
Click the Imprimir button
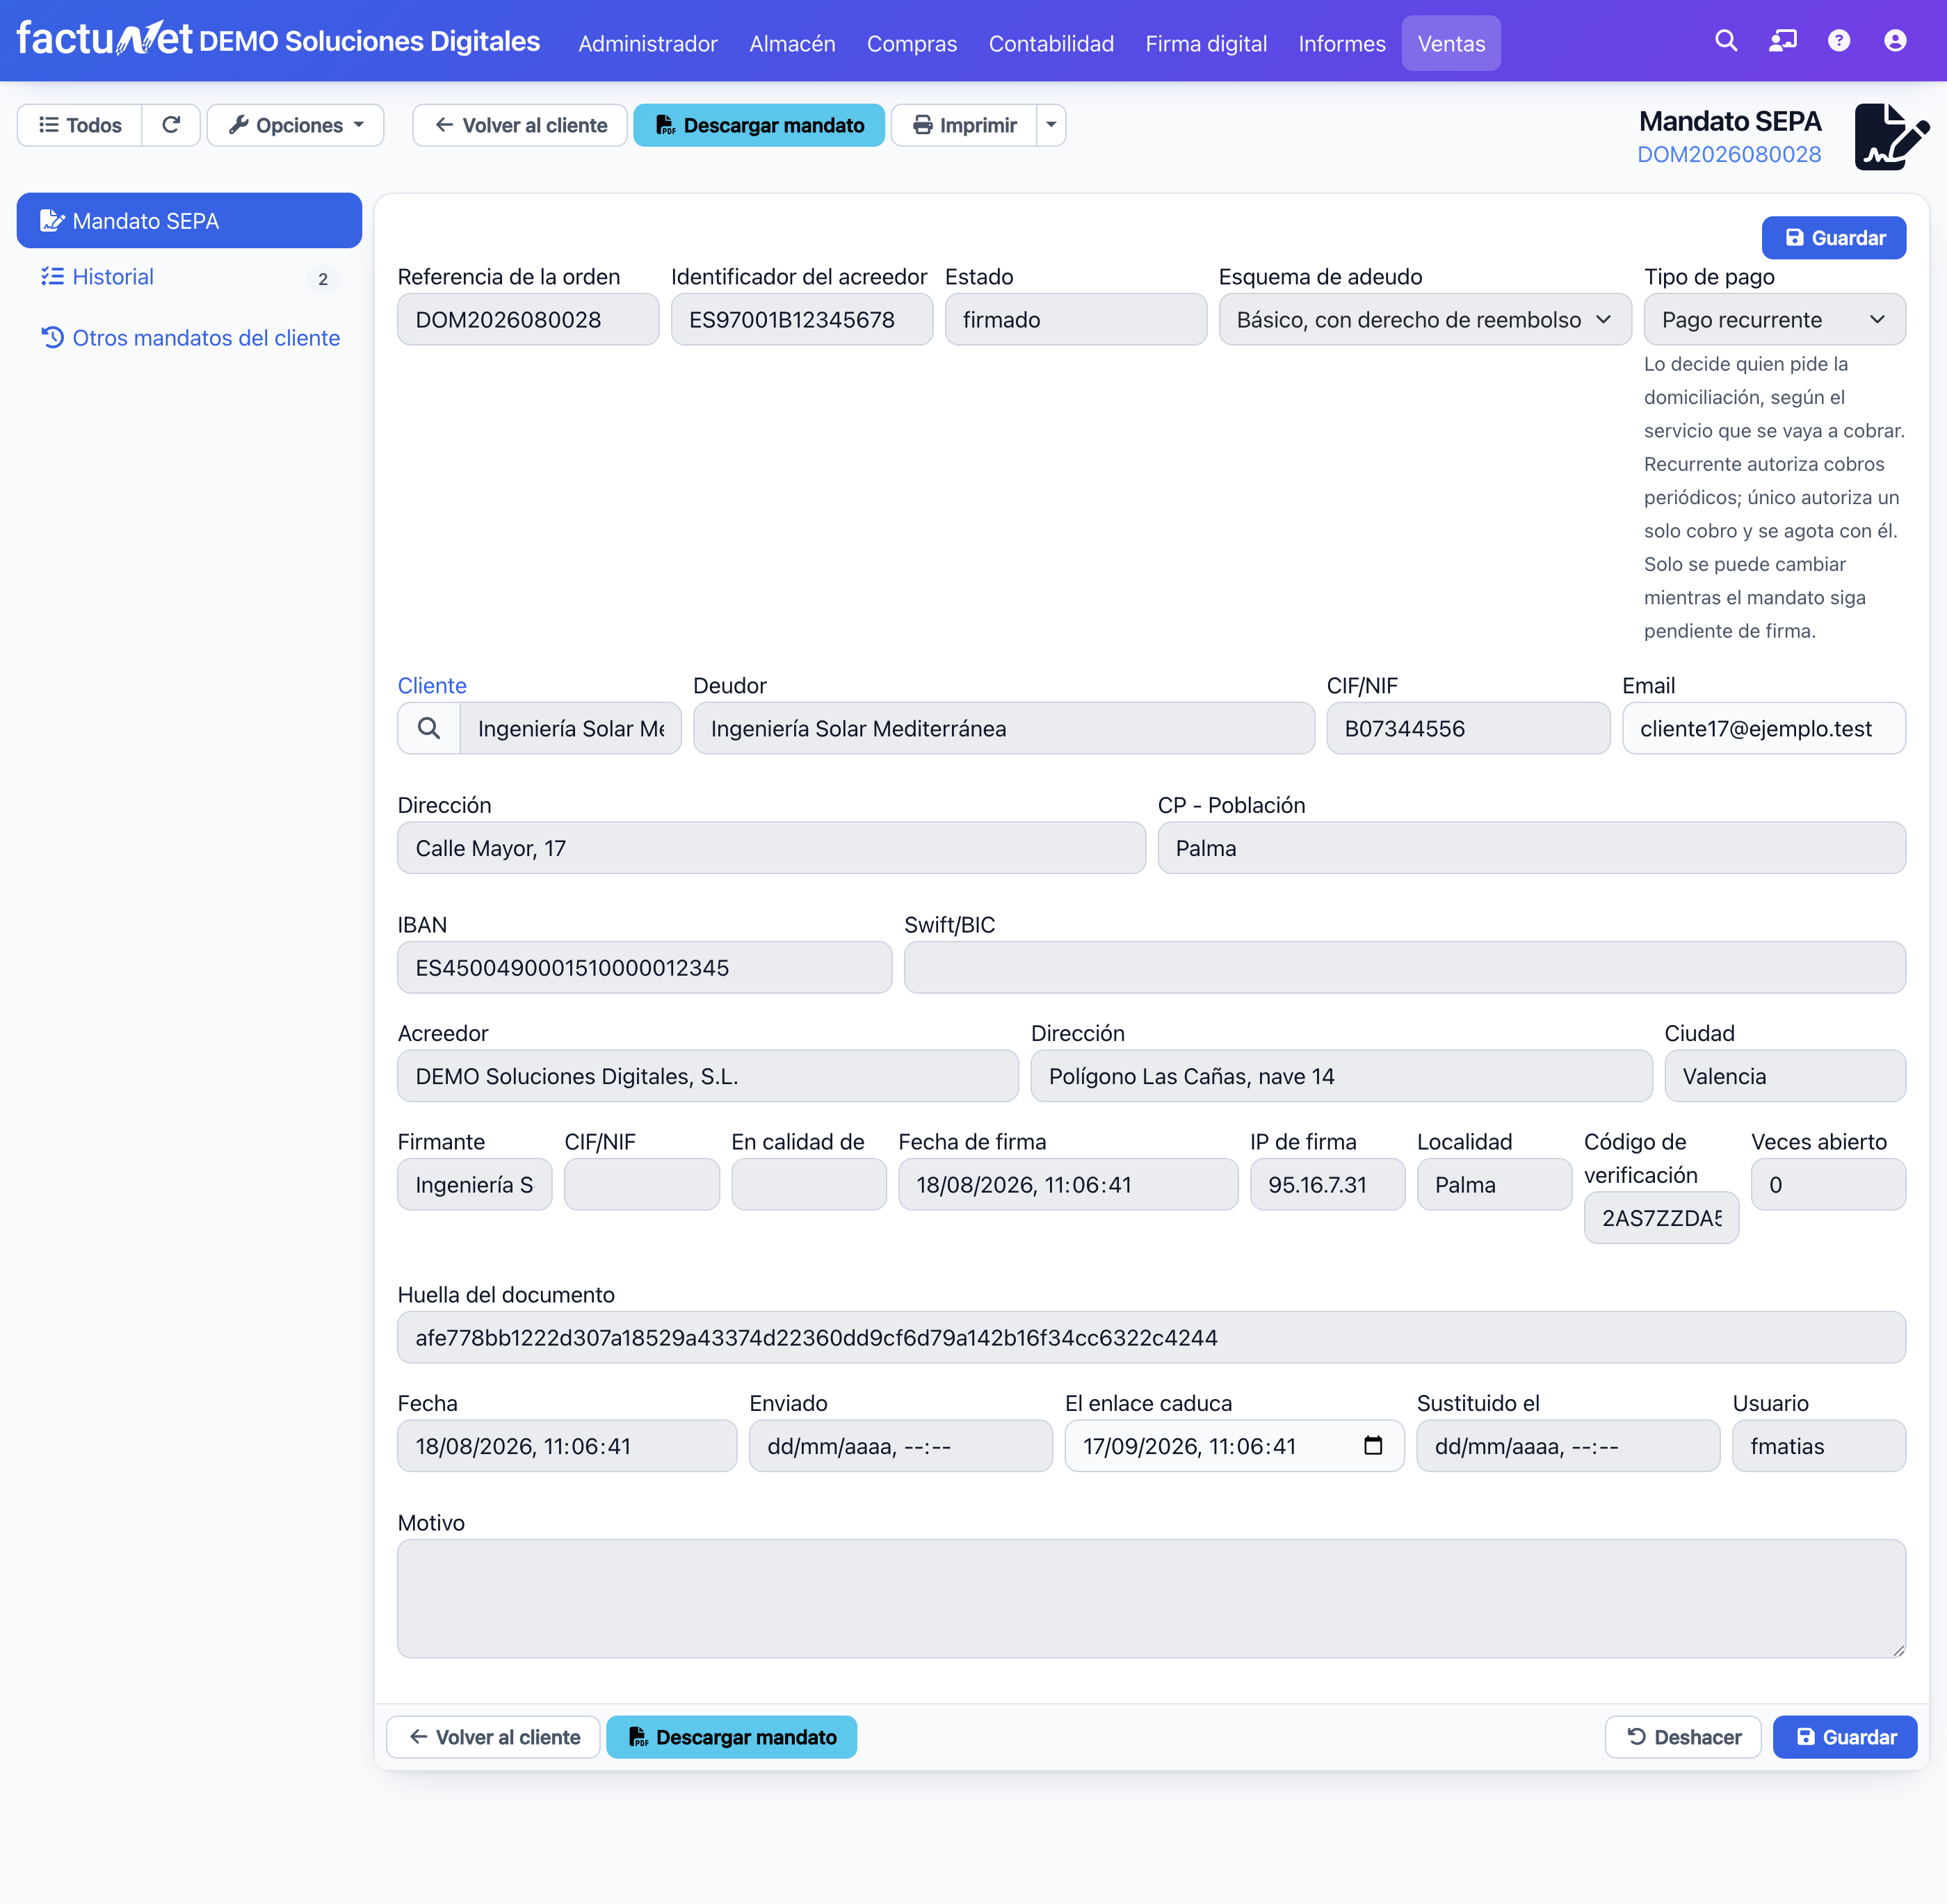pyautogui.click(x=964, y=125)
